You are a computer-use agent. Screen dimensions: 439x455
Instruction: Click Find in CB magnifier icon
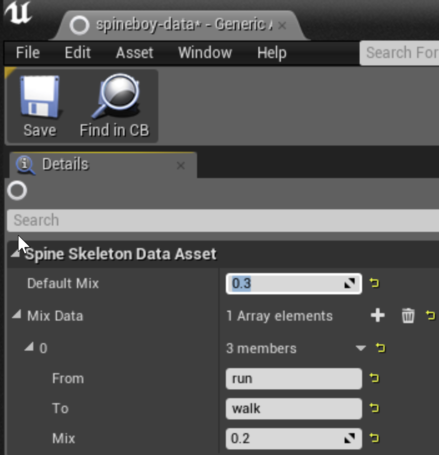(116, 96)
